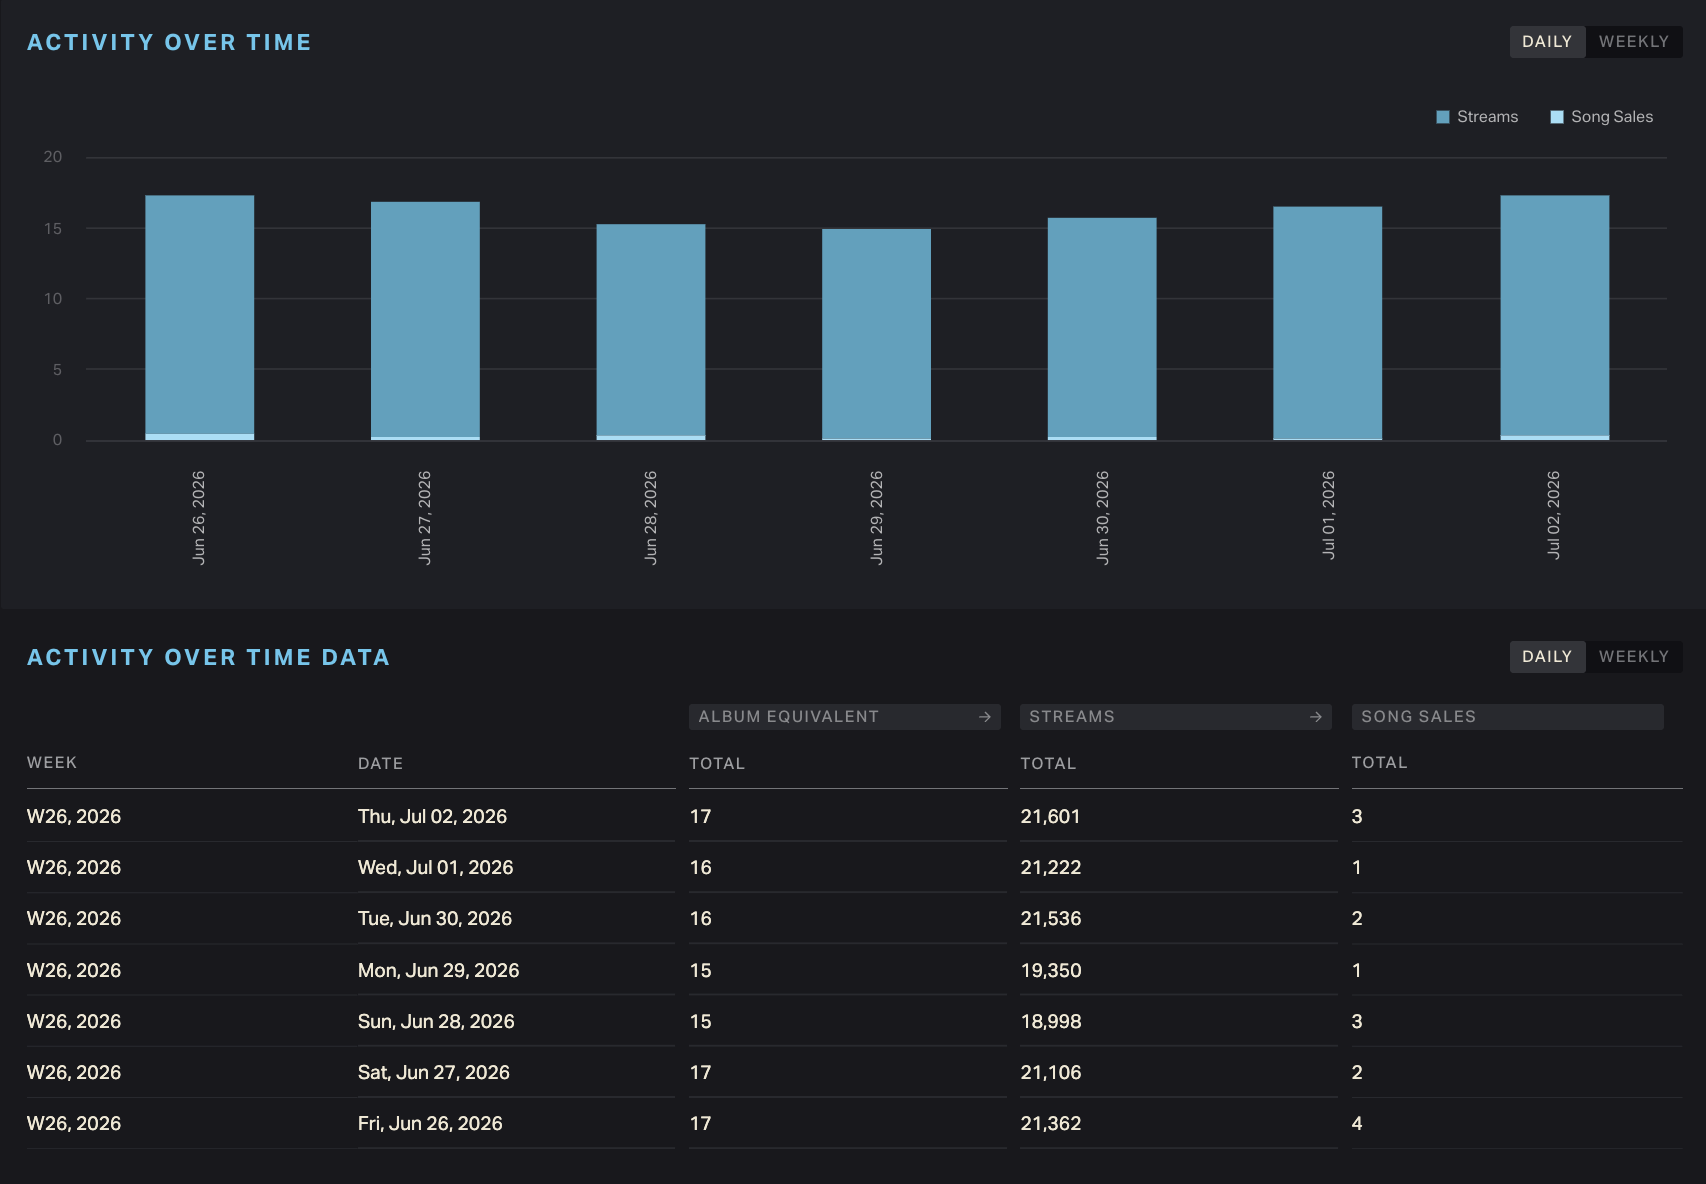Click the streams value 18,998
This screenshot has height=1184, width=1706.
coord(1051,1022)
